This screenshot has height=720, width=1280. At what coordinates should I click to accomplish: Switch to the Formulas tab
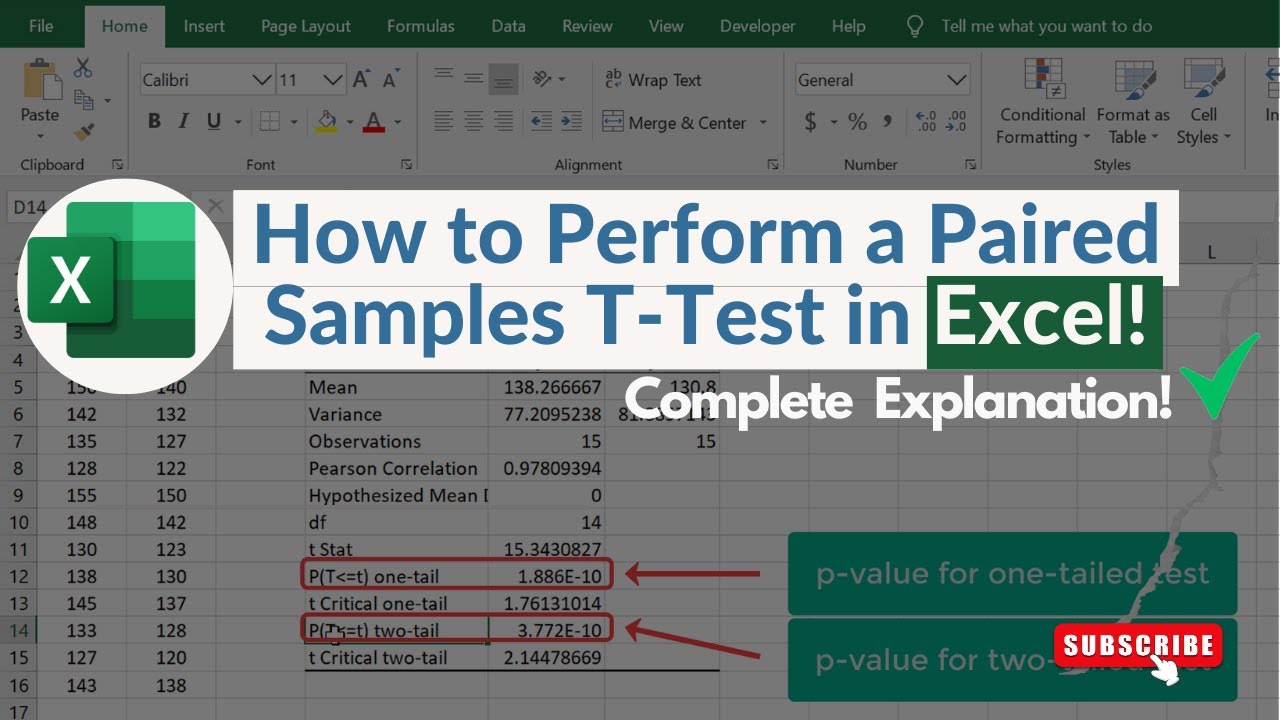pos(421,26)
